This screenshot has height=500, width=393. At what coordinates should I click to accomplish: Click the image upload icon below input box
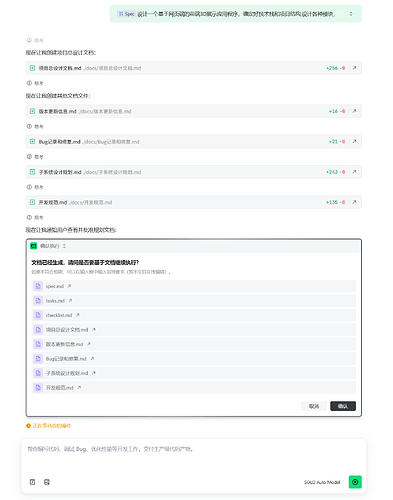[x=47, y=482]
